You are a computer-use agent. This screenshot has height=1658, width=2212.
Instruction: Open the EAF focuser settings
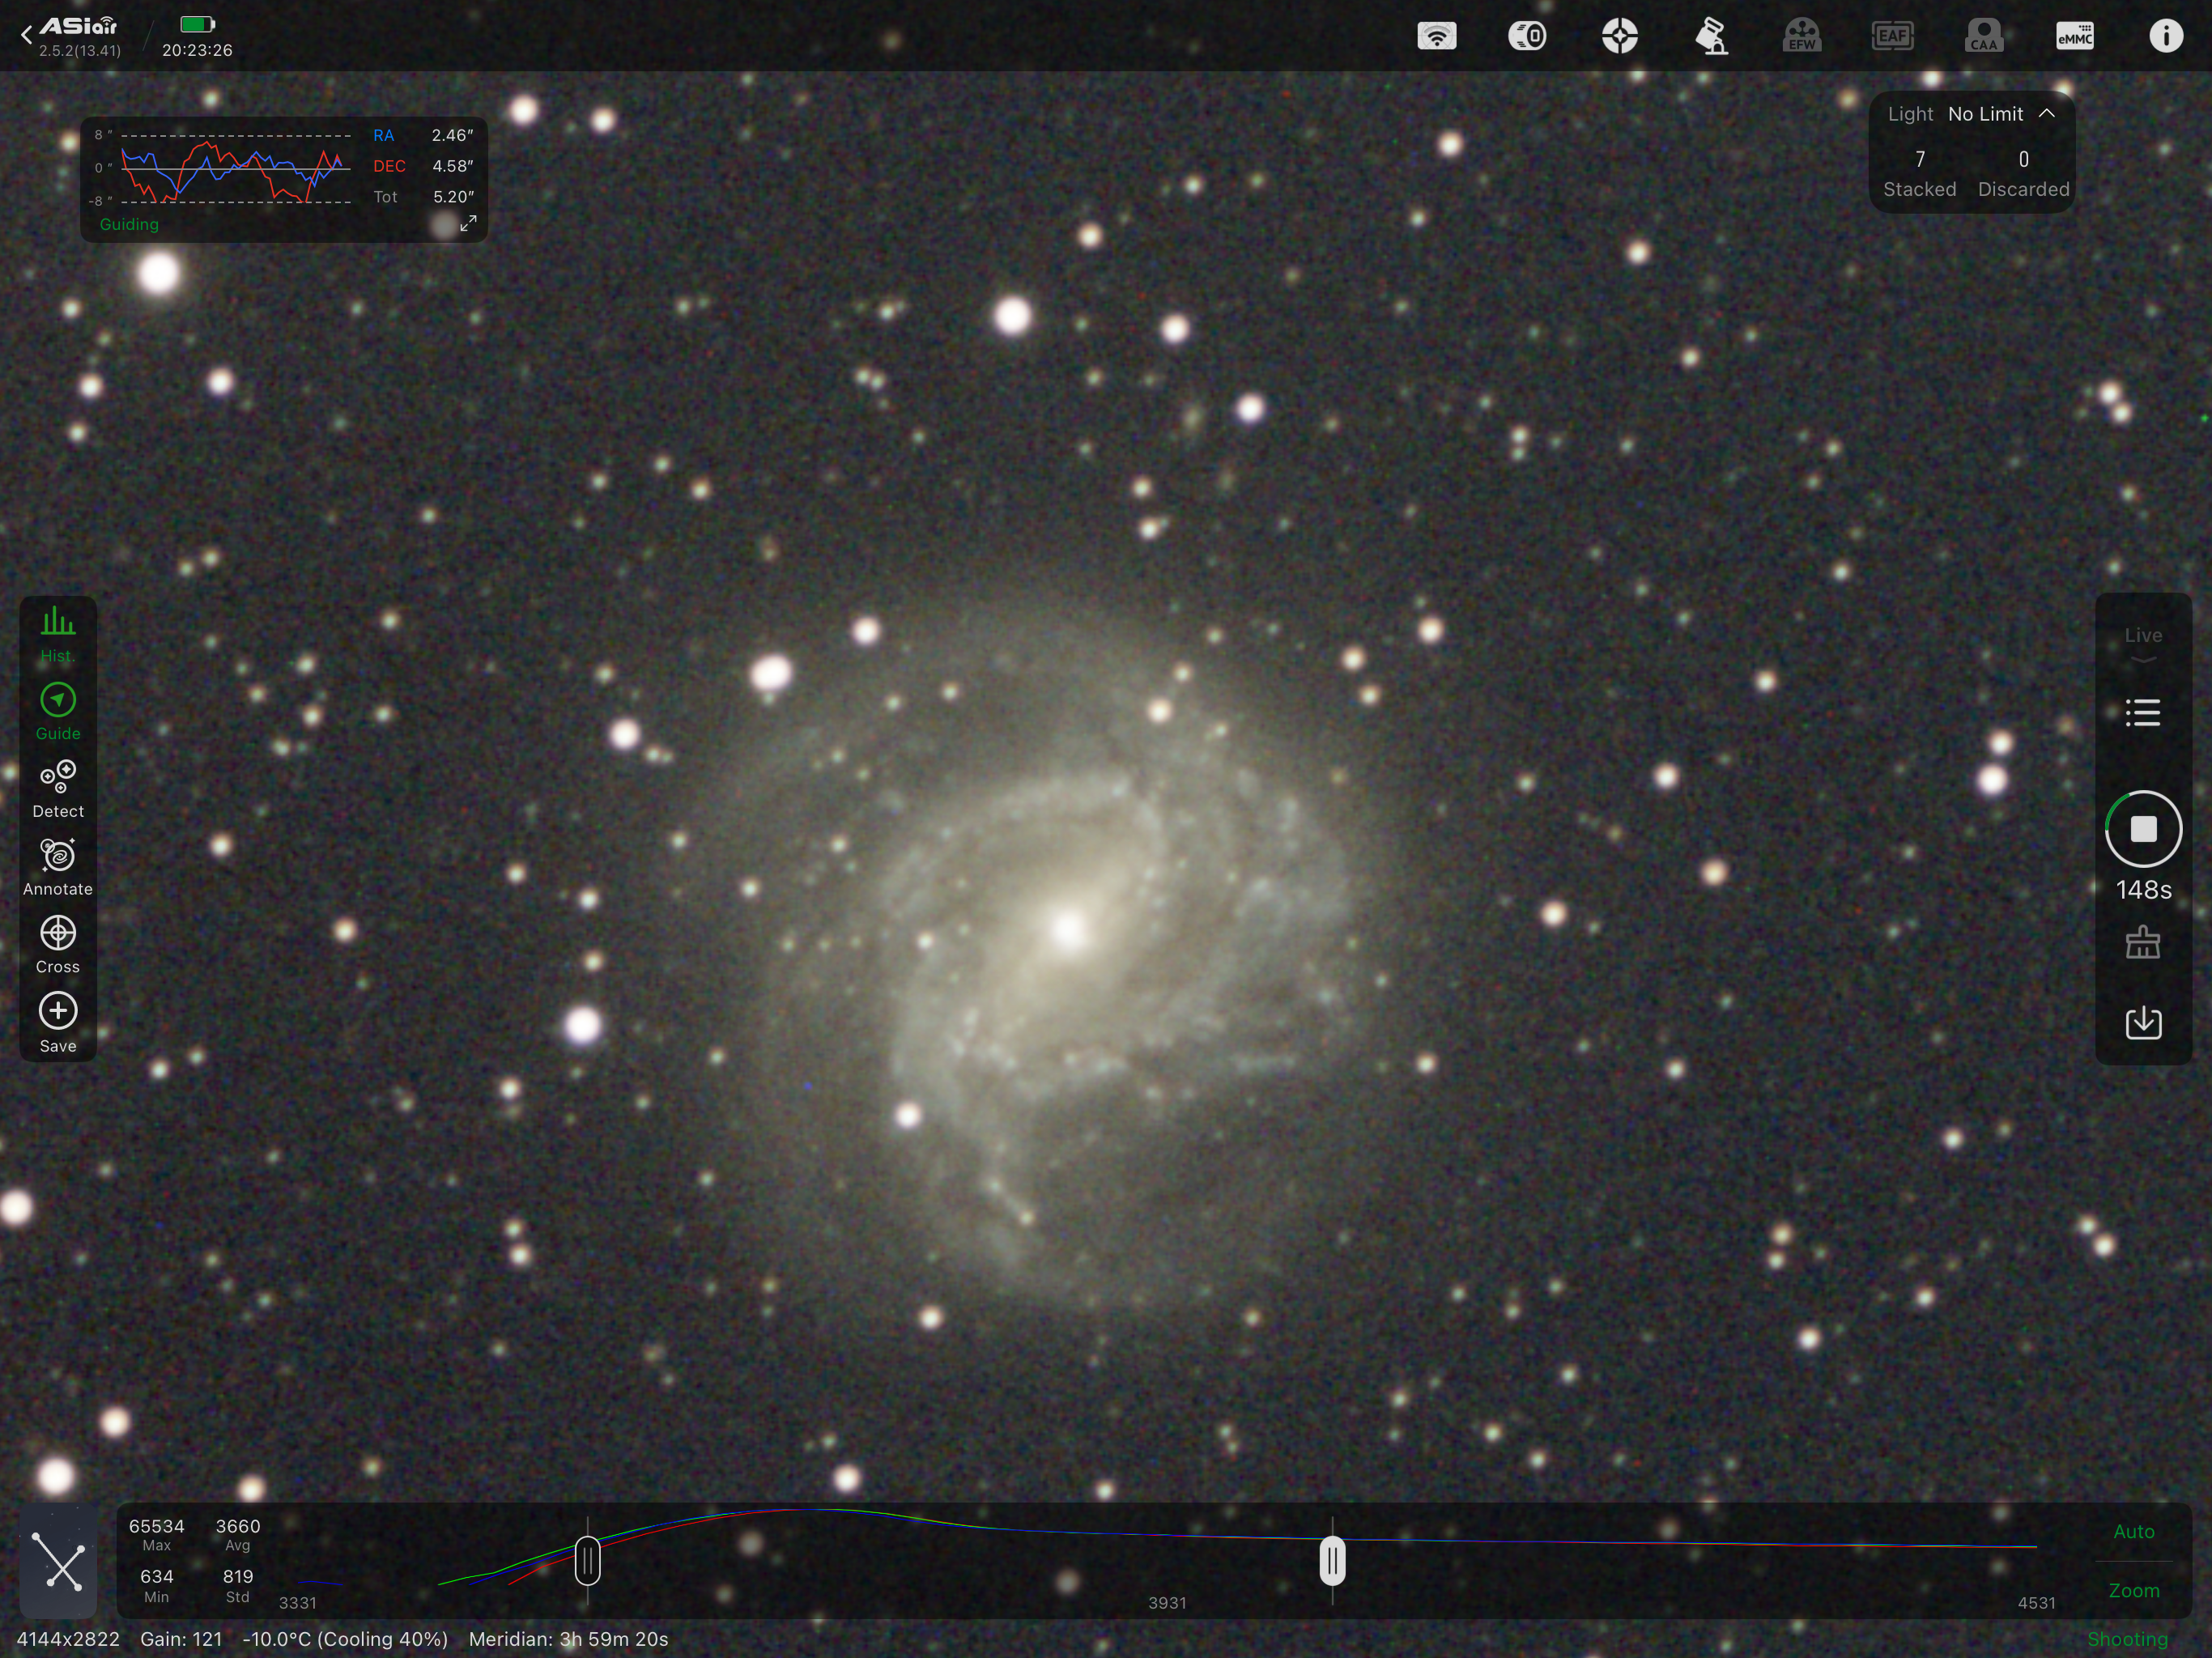[x=1892, y=37]
